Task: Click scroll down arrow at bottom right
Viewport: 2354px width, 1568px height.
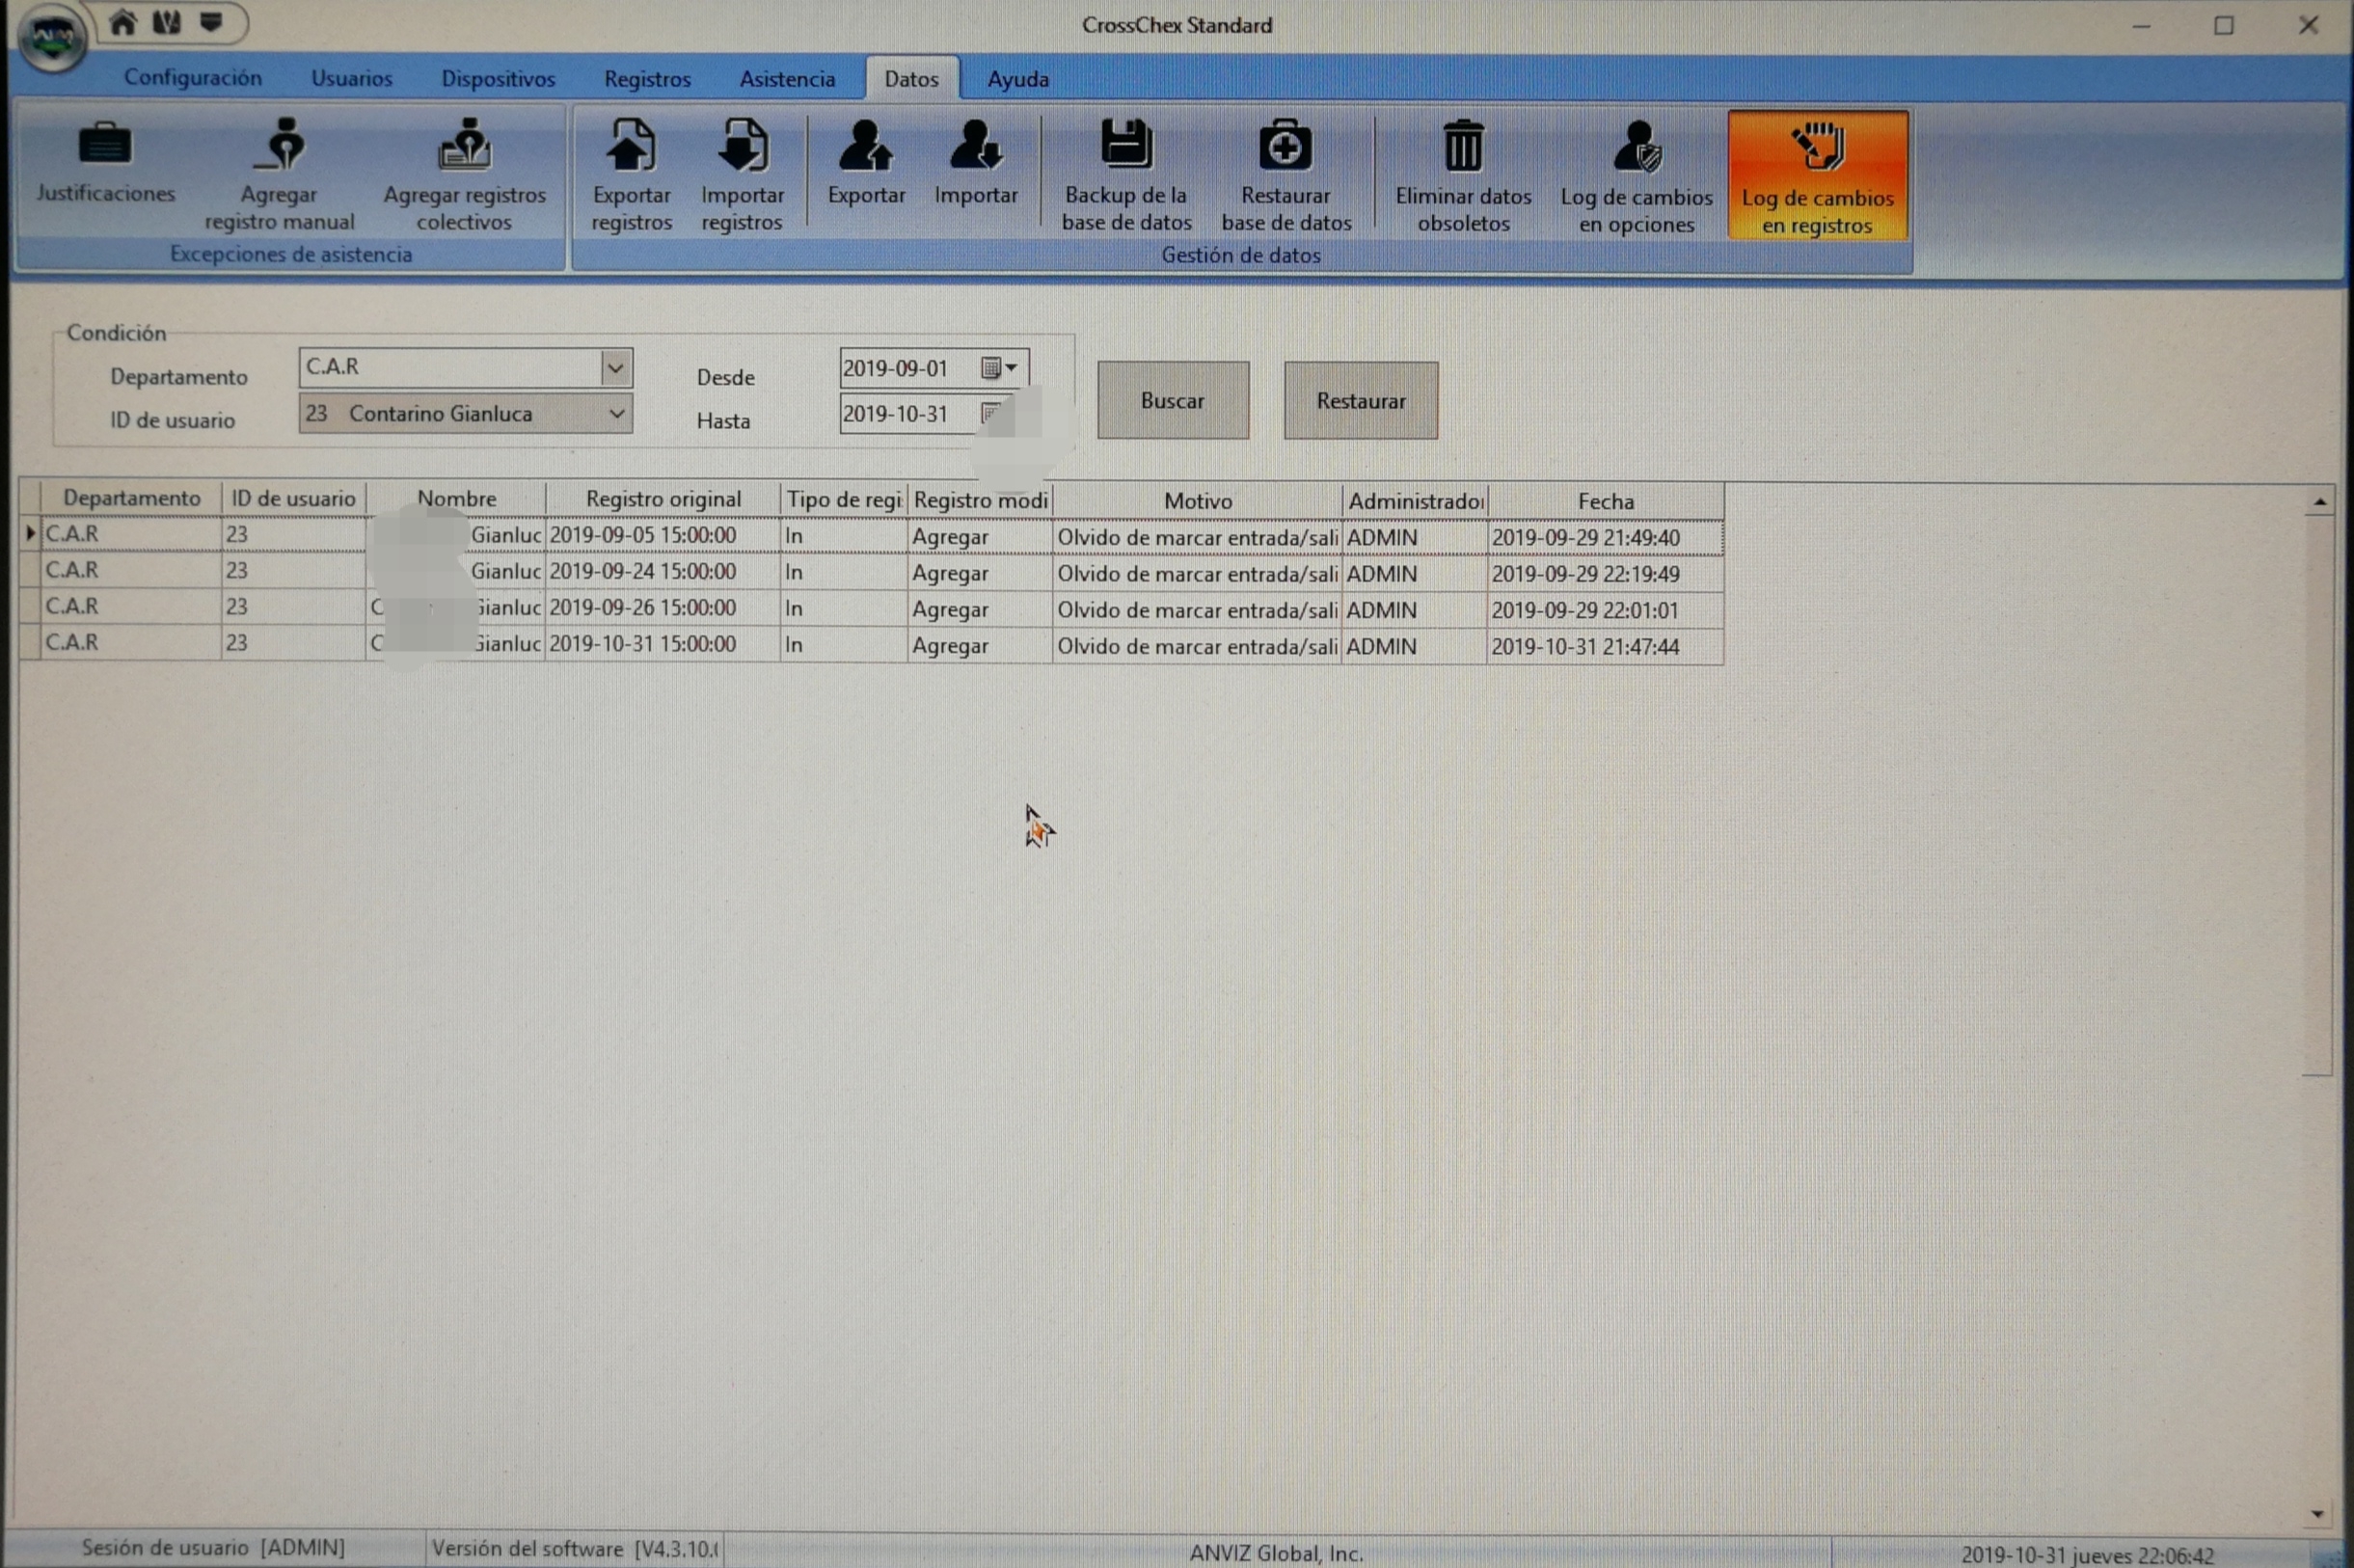Action: (x=2317, y=1514)
